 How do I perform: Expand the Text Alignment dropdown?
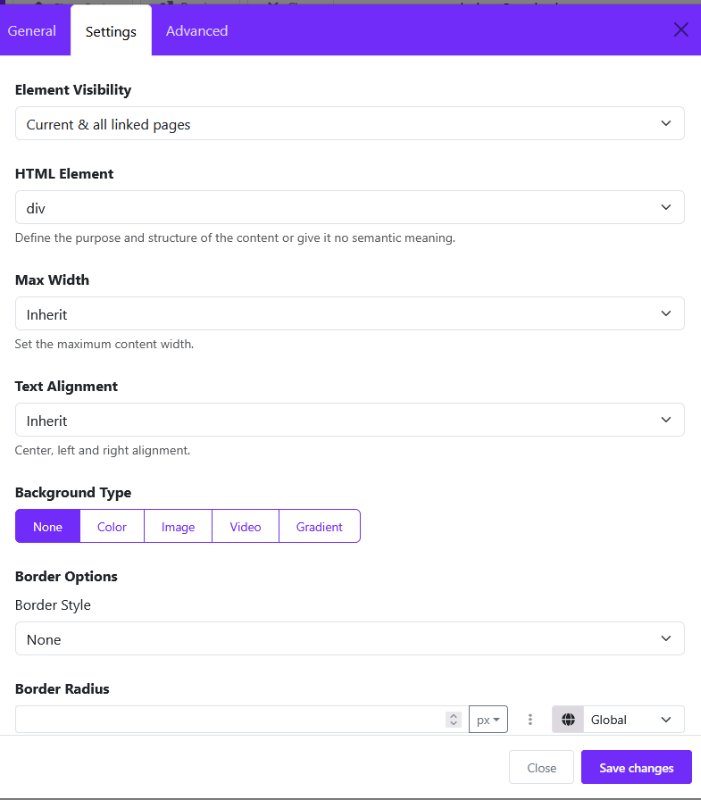pos(349,421)
